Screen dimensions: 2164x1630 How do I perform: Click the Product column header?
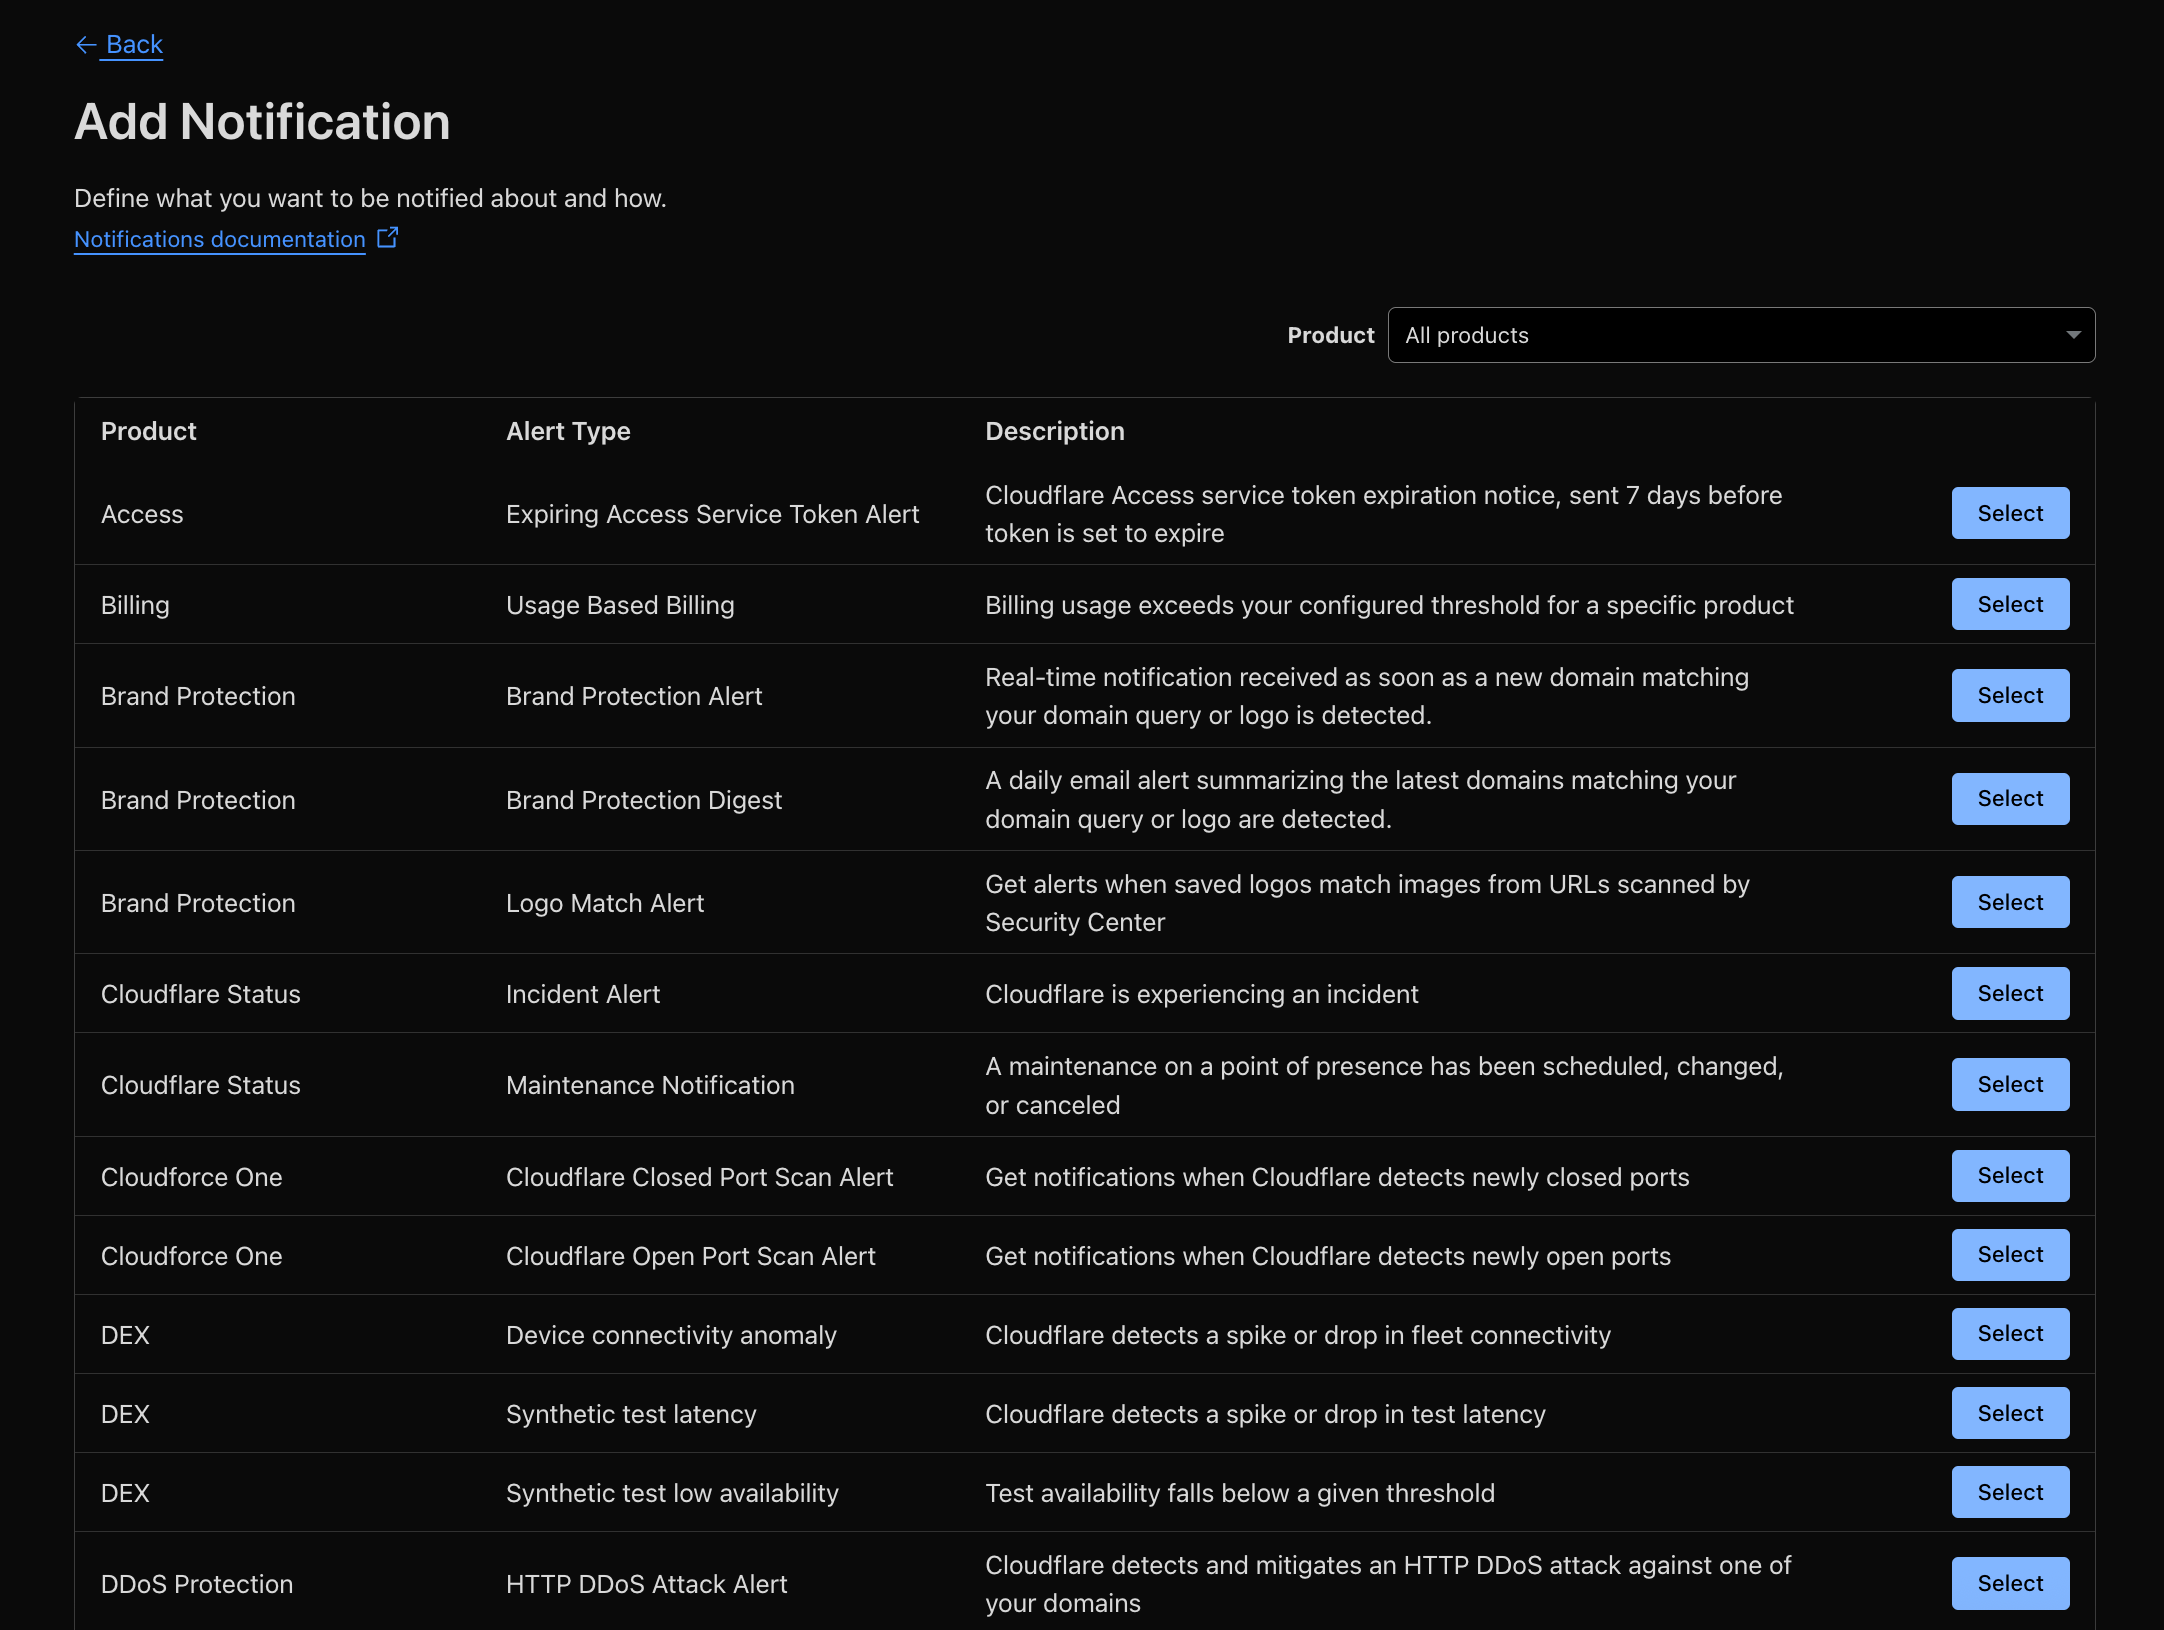pyautogui.click(x=149, y=431)
